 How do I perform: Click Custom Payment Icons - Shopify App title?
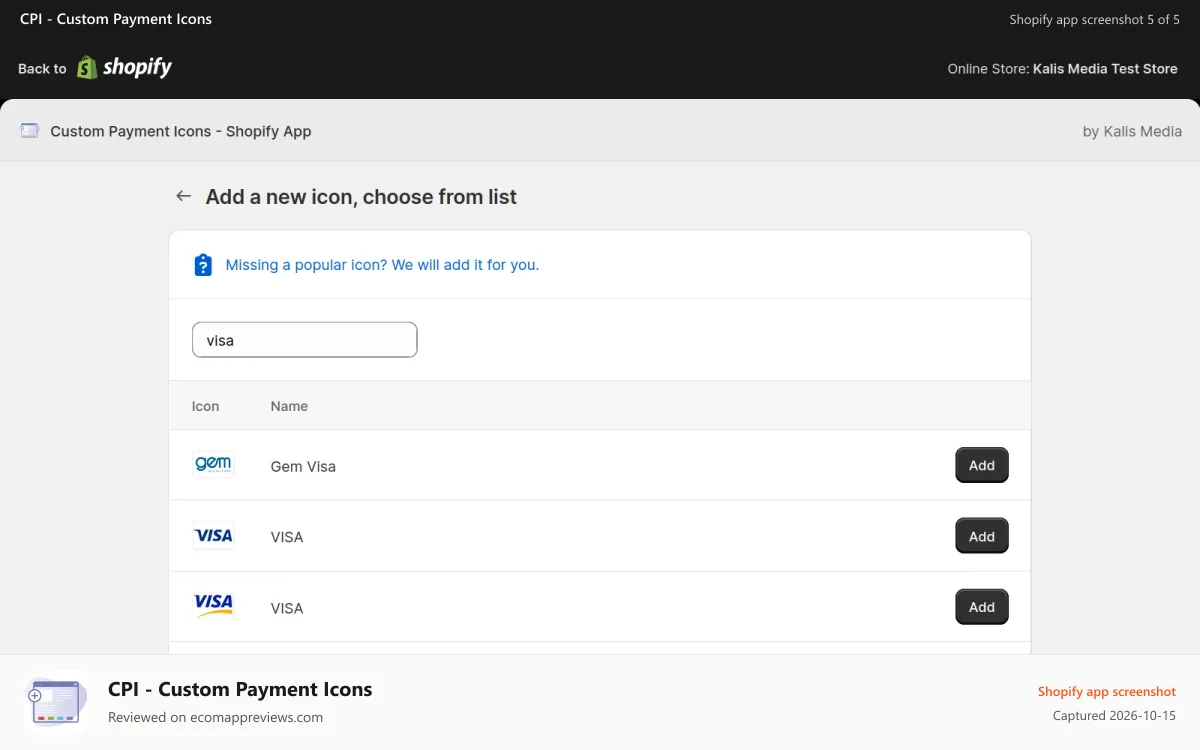click(181, 131)
